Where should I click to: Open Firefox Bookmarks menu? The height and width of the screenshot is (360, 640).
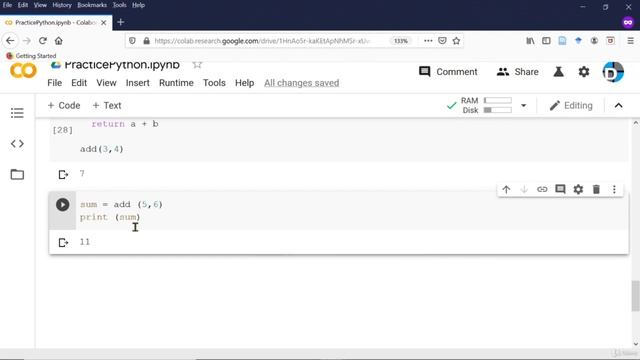point(92,5)
